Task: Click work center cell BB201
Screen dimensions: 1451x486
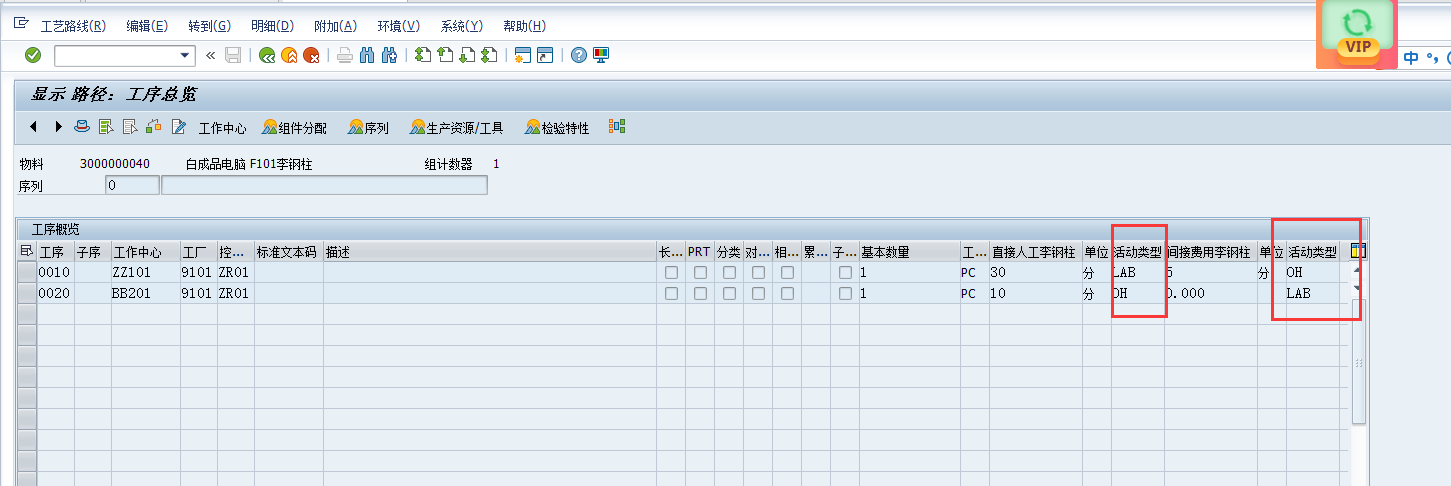Action: tap(145, 293)
